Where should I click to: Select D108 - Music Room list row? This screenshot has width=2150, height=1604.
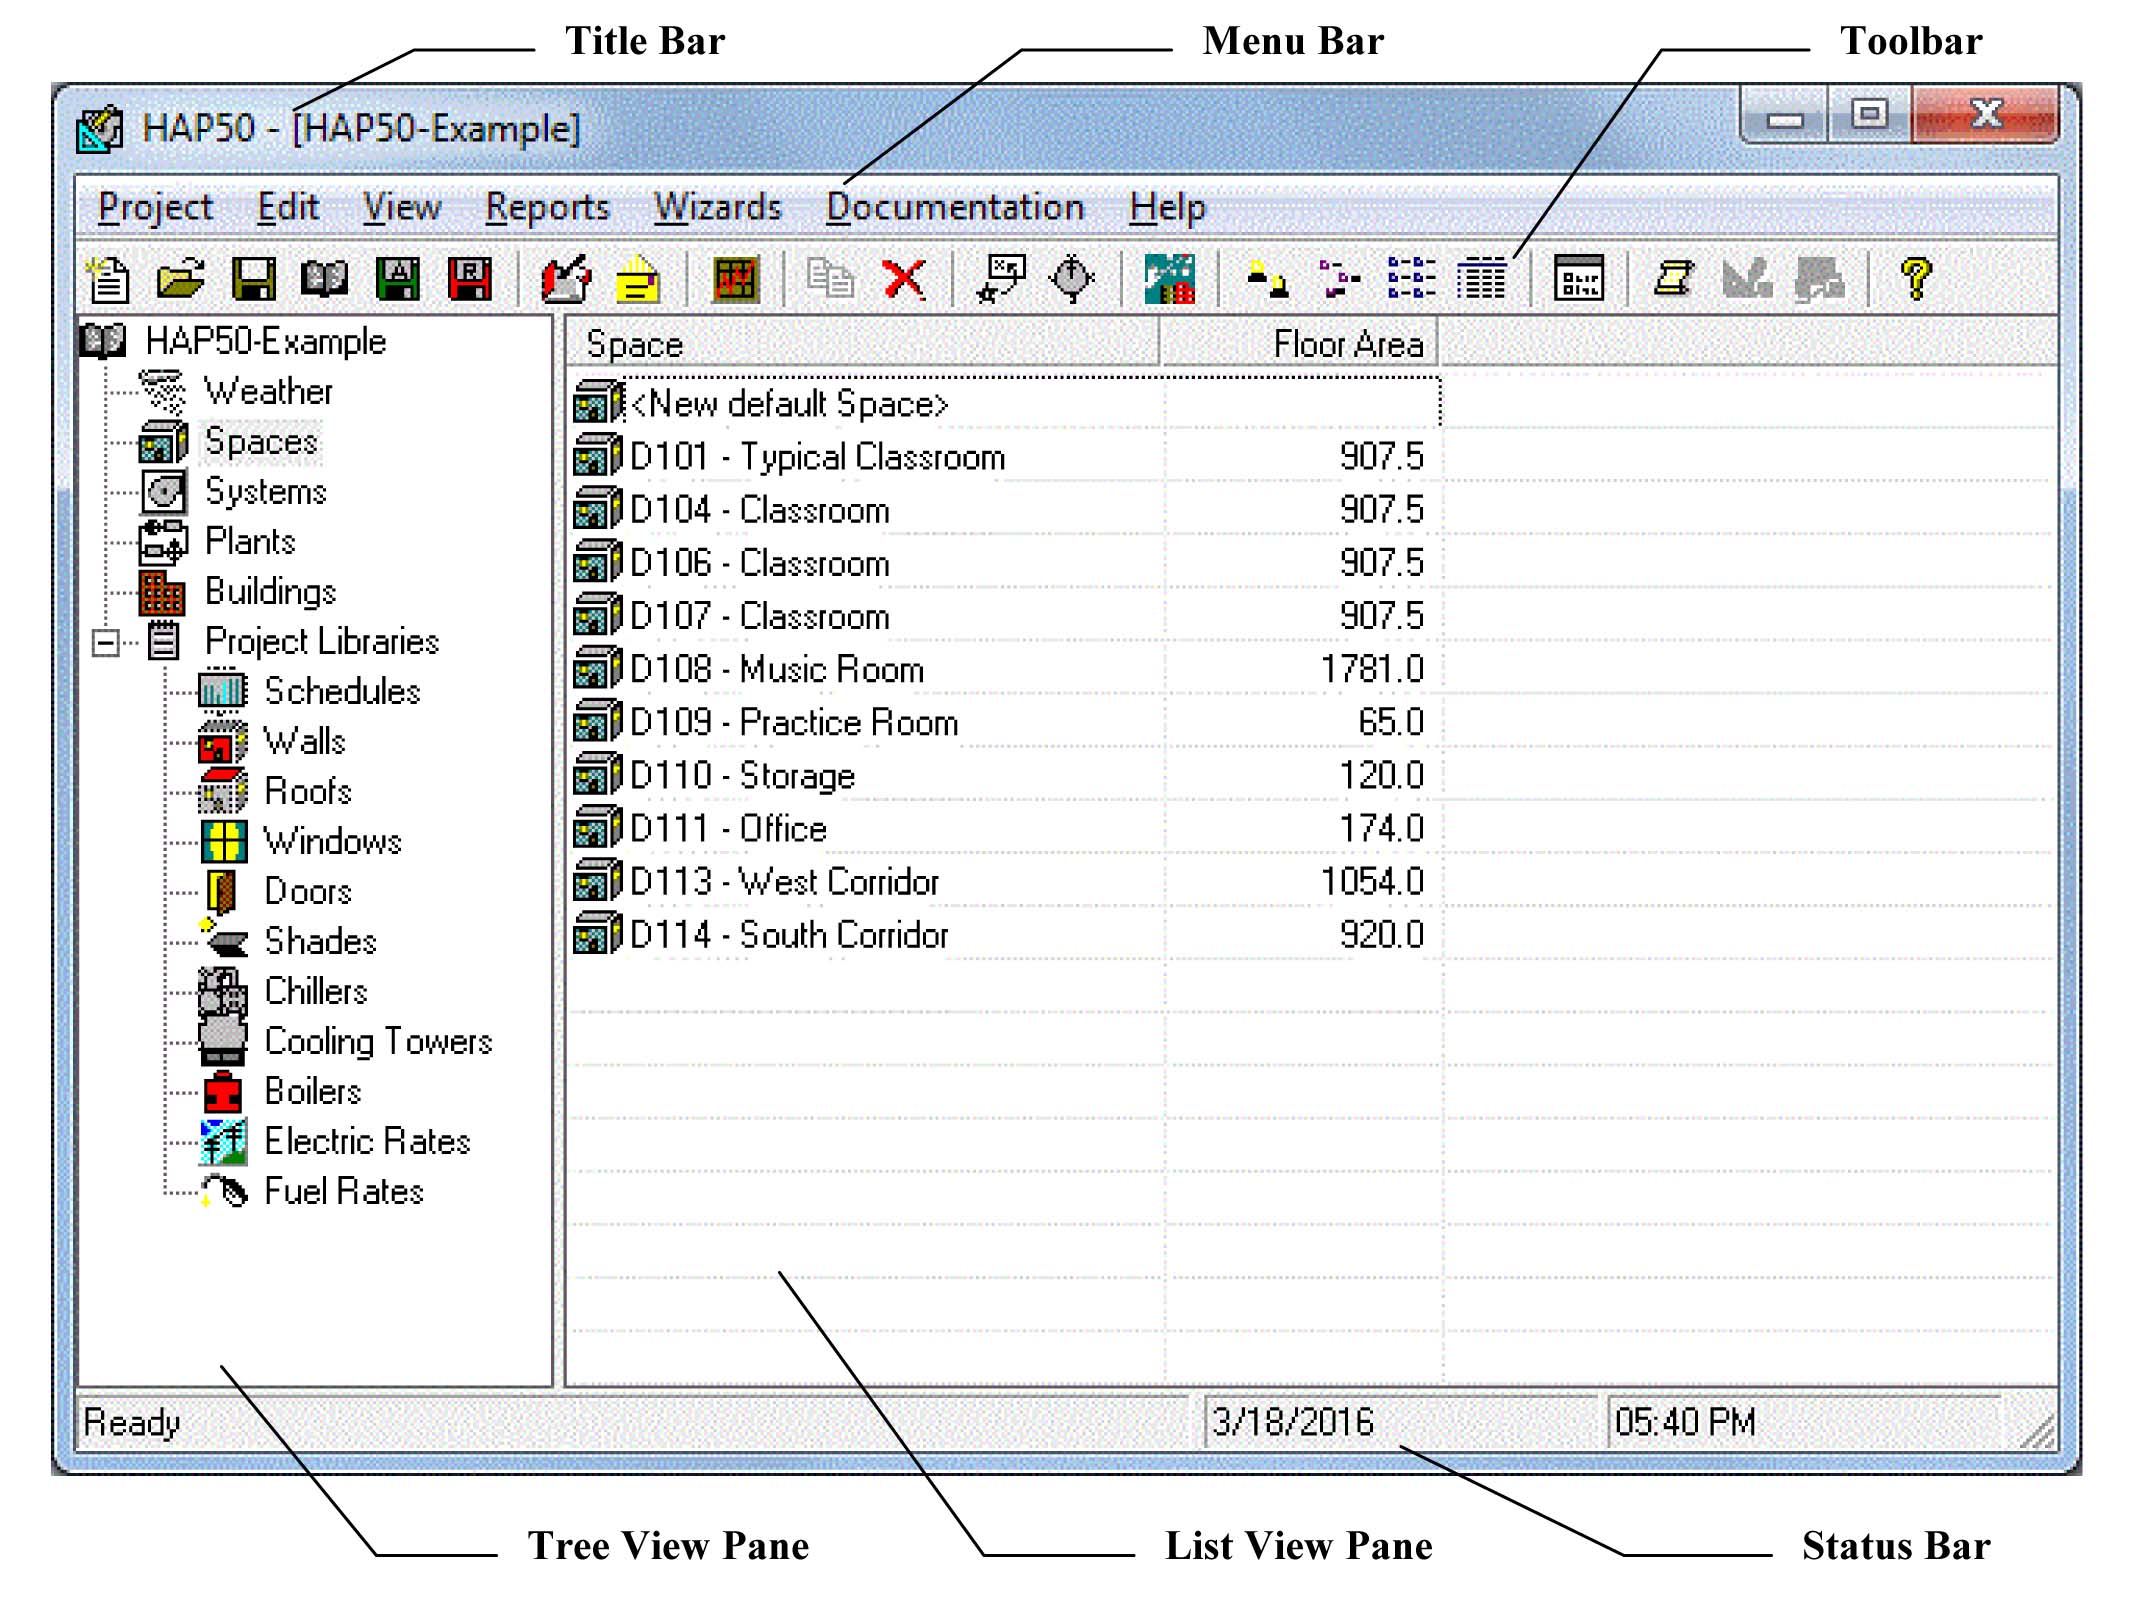point(776,669)
